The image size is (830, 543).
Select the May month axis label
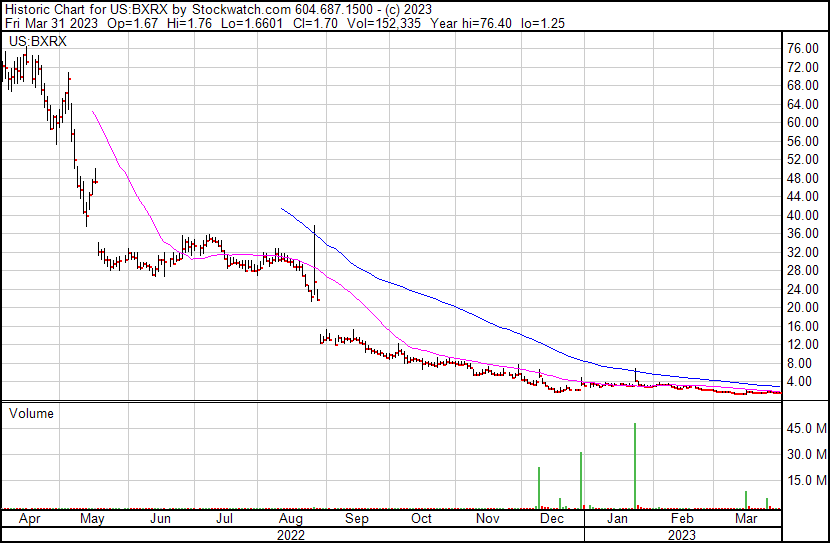coord(91,519)
